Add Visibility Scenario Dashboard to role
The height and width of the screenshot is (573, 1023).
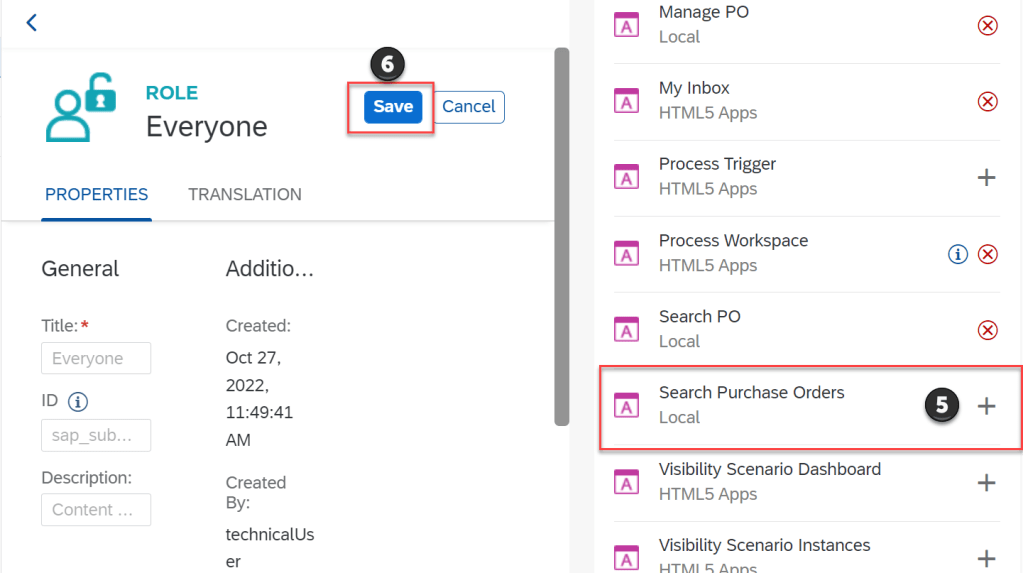click(x=986, y=482)
